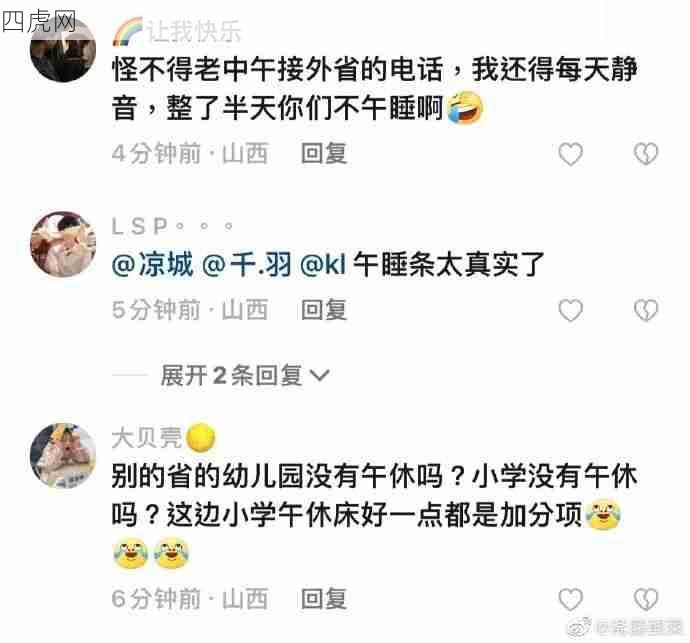Like the 大贝壳 comment about 午休
Image resolution: width=690 pixels, height=643 pixels.
(571, 599)
